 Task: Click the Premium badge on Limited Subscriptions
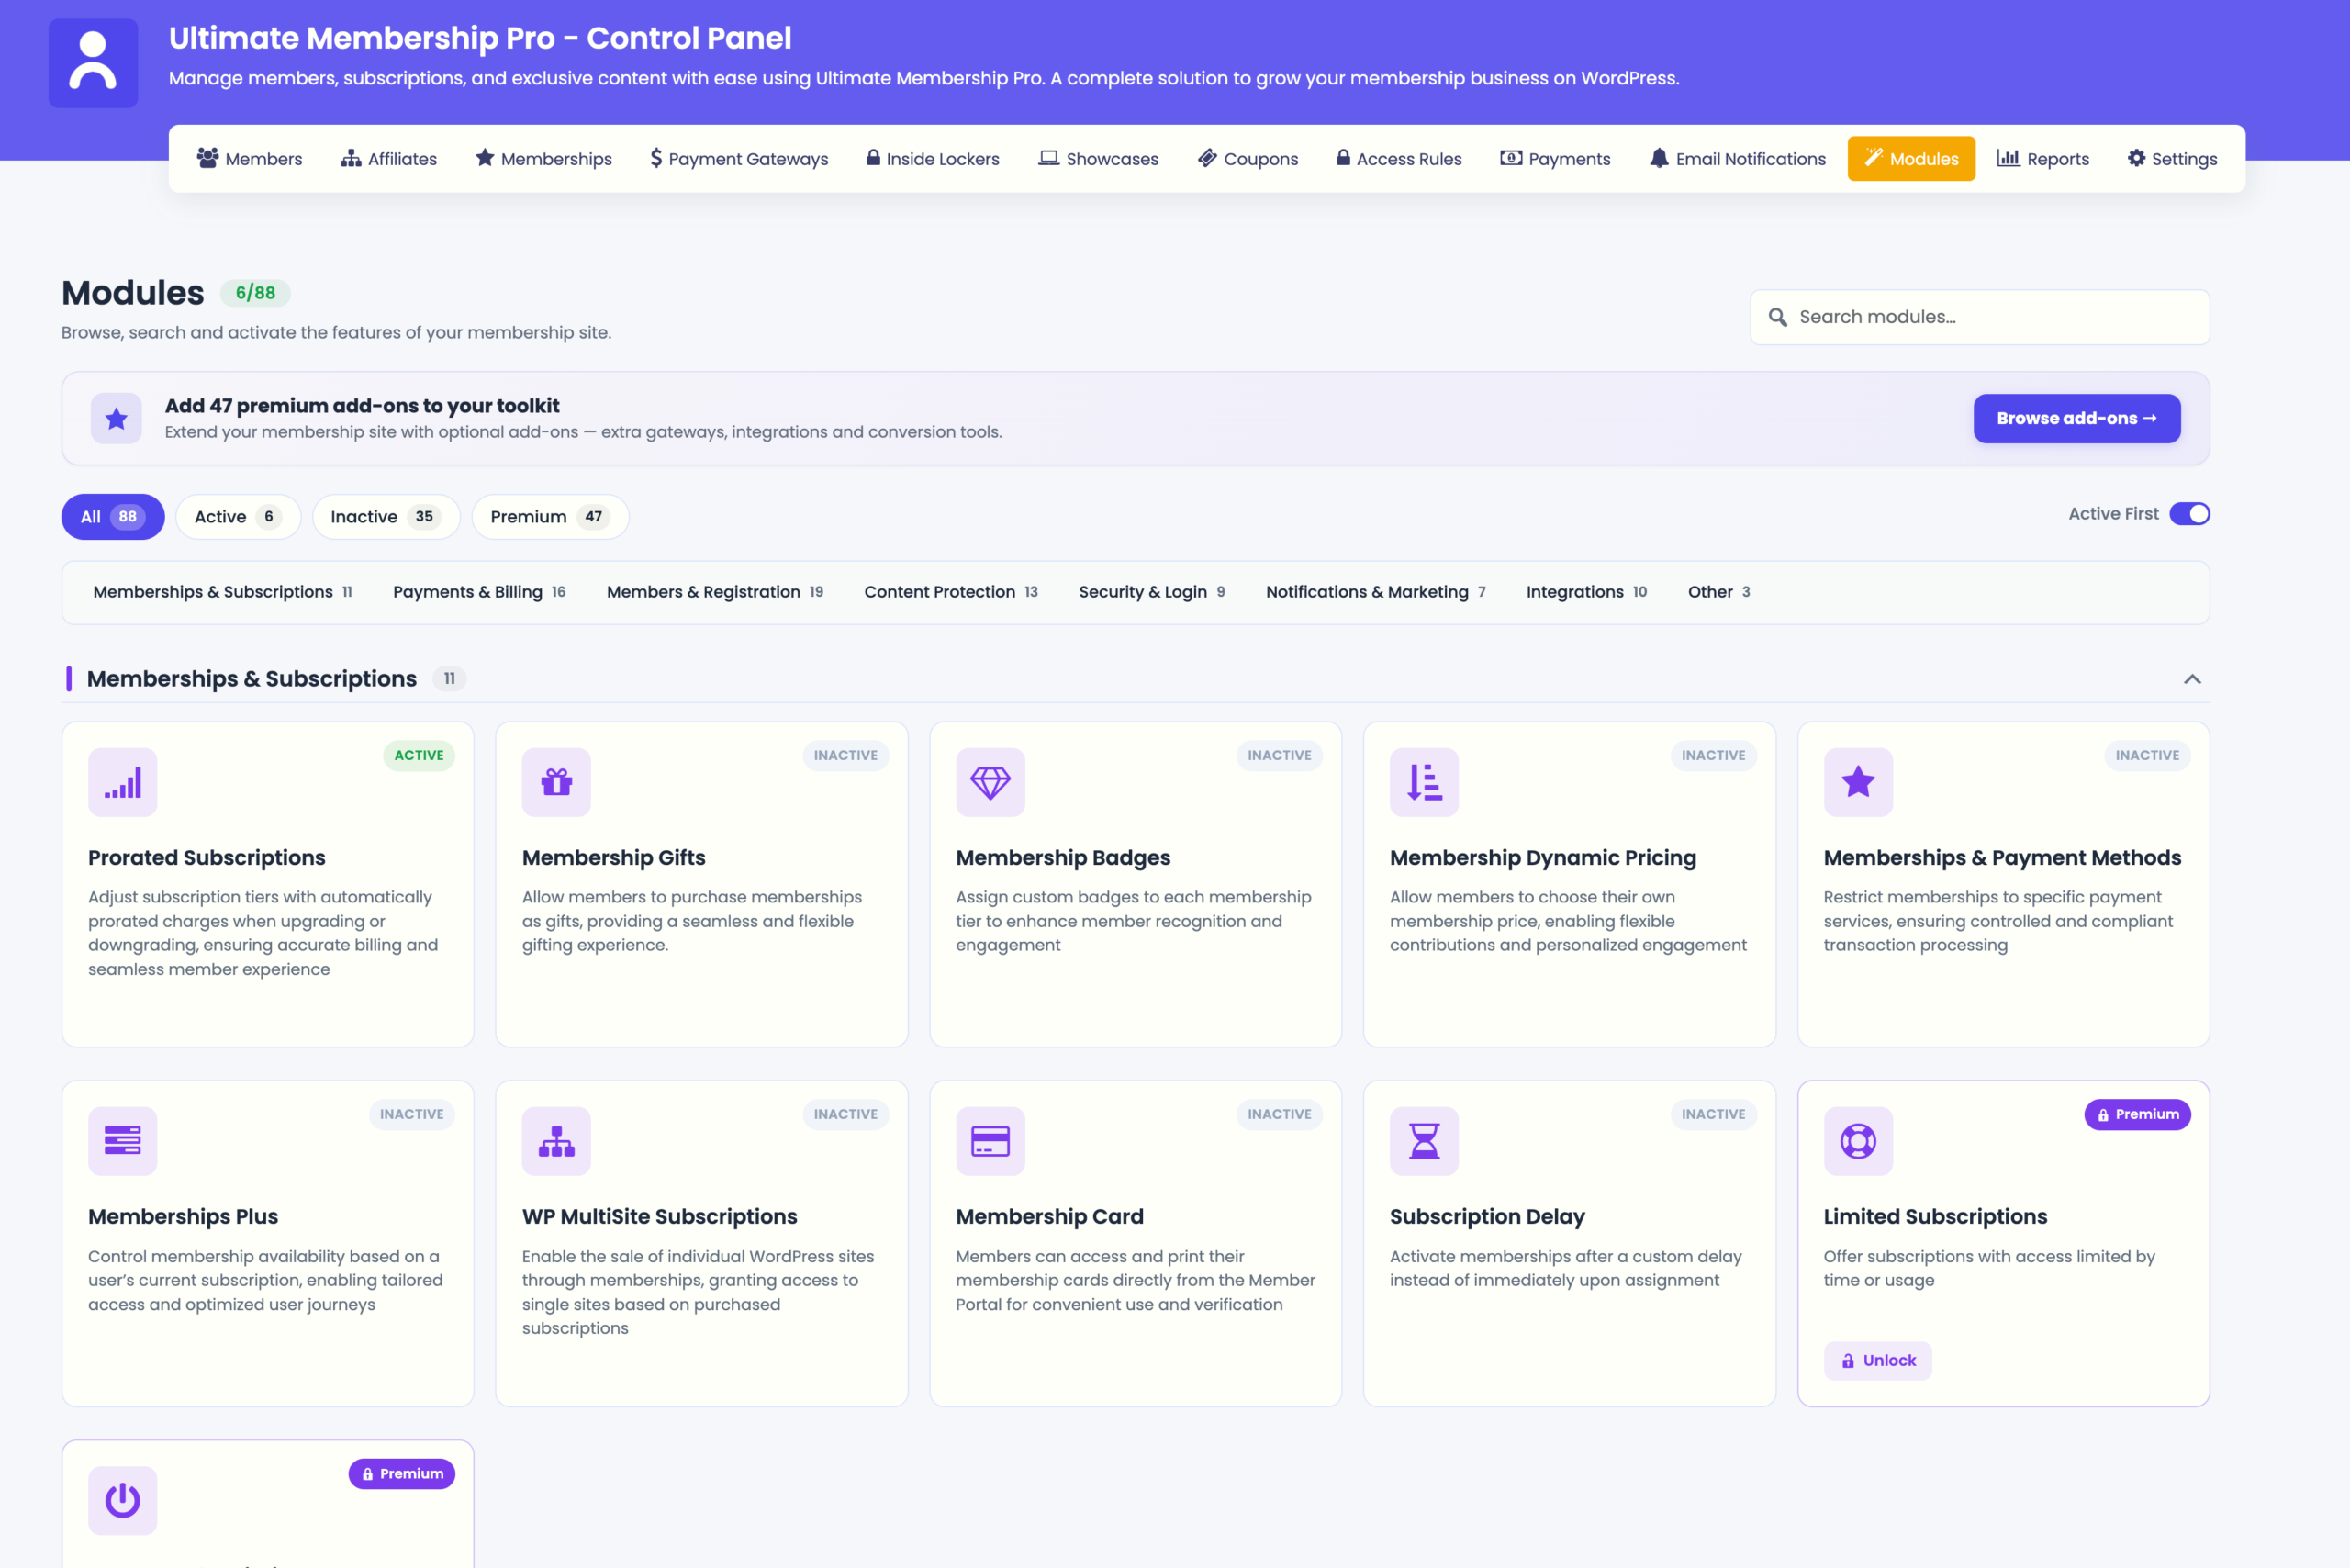(x=2137, y=1114)
